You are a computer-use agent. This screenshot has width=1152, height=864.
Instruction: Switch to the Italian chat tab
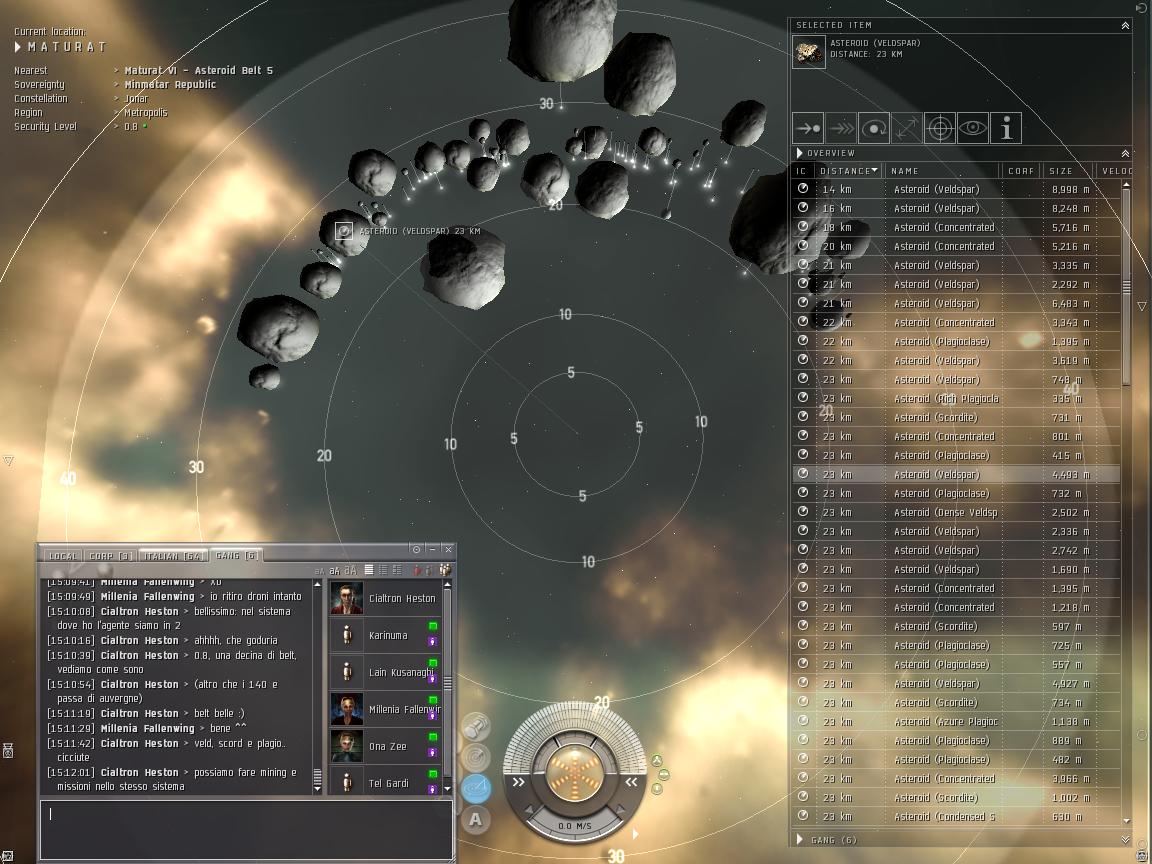(173, 555)
